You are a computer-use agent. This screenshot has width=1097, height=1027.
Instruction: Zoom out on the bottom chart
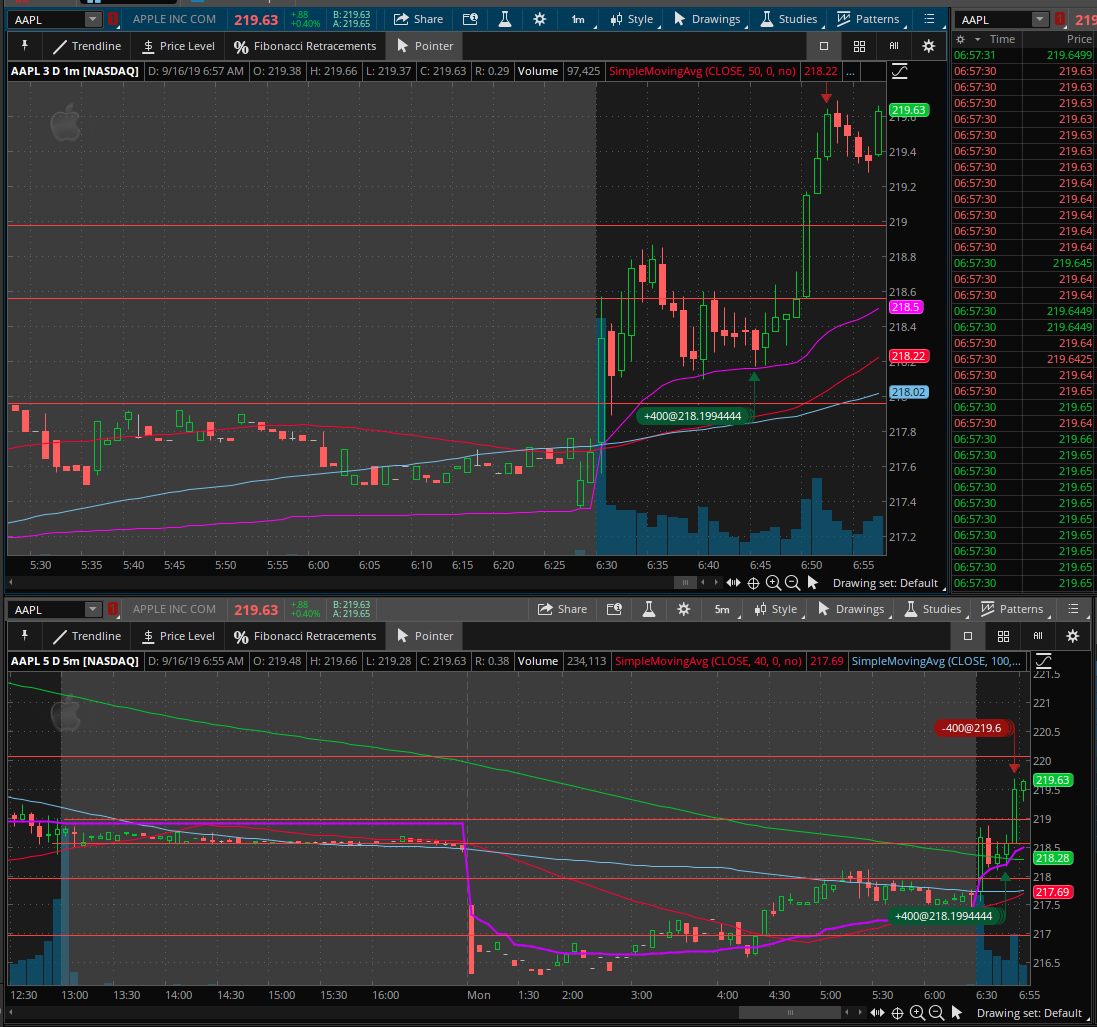click(x=937, y=1012)
